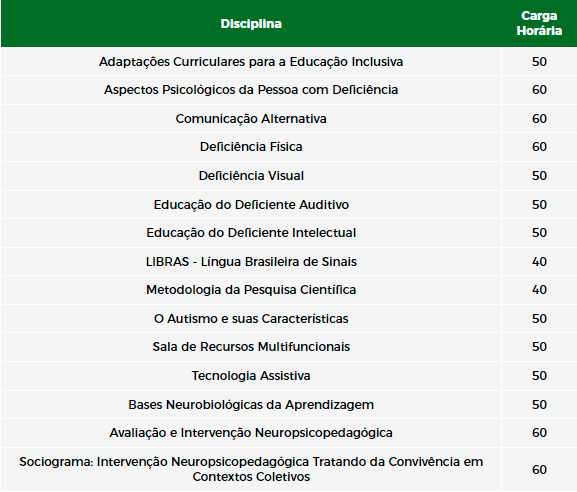Screen dimensions: 577x492
Task: Click the Deficiência Visual discipline
Action: tap(251, 176)
